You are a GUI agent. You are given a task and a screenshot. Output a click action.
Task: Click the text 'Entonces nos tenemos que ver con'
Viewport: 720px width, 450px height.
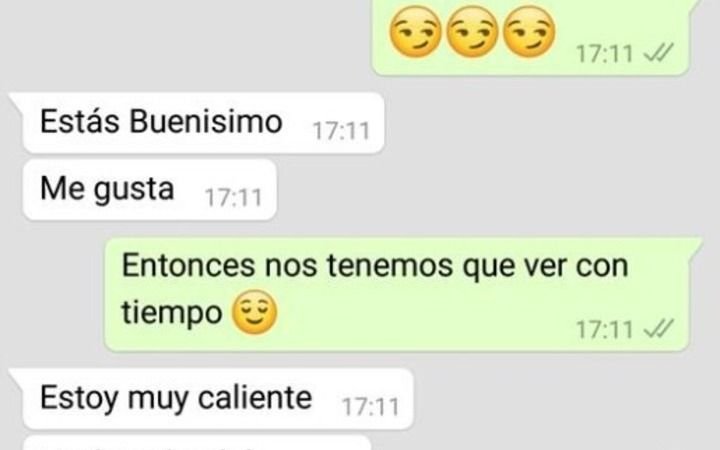click(x=375, y=265)
